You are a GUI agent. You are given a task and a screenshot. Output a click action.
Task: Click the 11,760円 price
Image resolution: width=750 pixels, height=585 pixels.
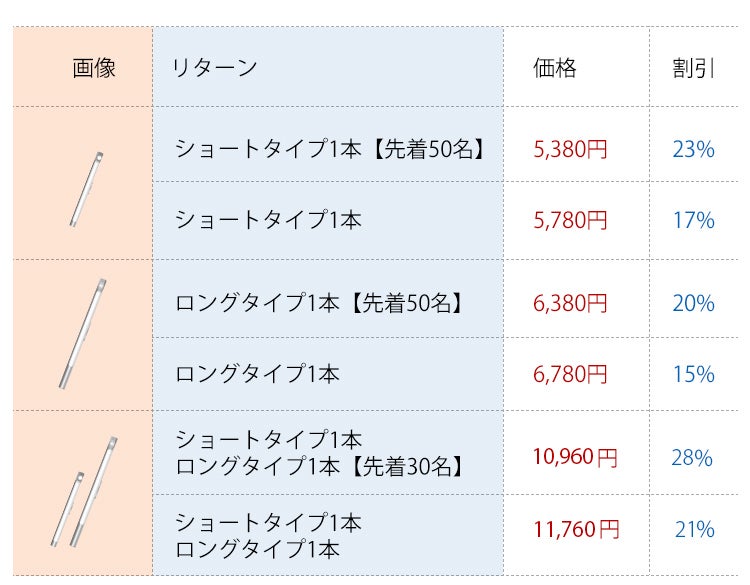coord(575,529)
